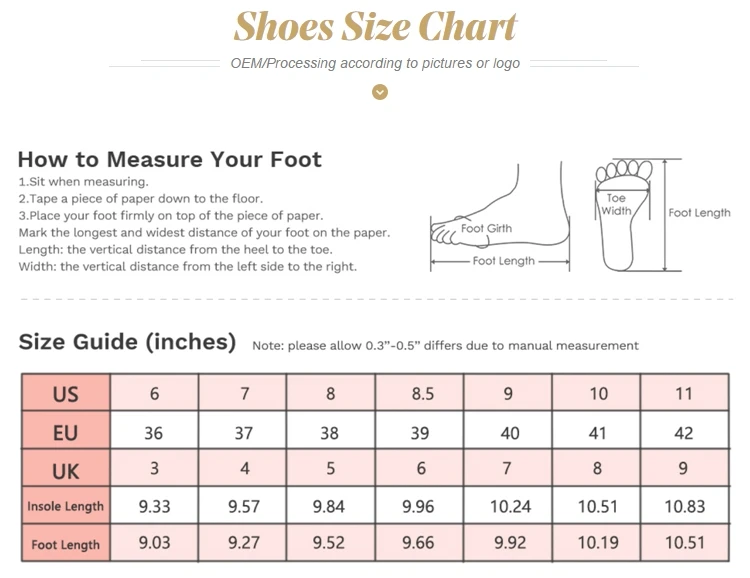This screenshot has width=750, height=578.
Task: Click the UK size 3 cell
Action: coord(154,470)
